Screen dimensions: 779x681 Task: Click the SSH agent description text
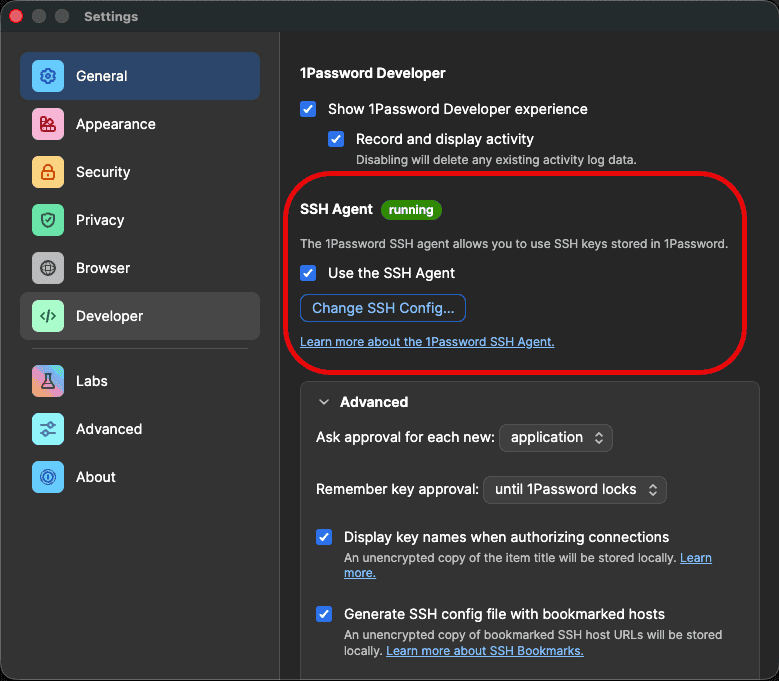[514, 244]
